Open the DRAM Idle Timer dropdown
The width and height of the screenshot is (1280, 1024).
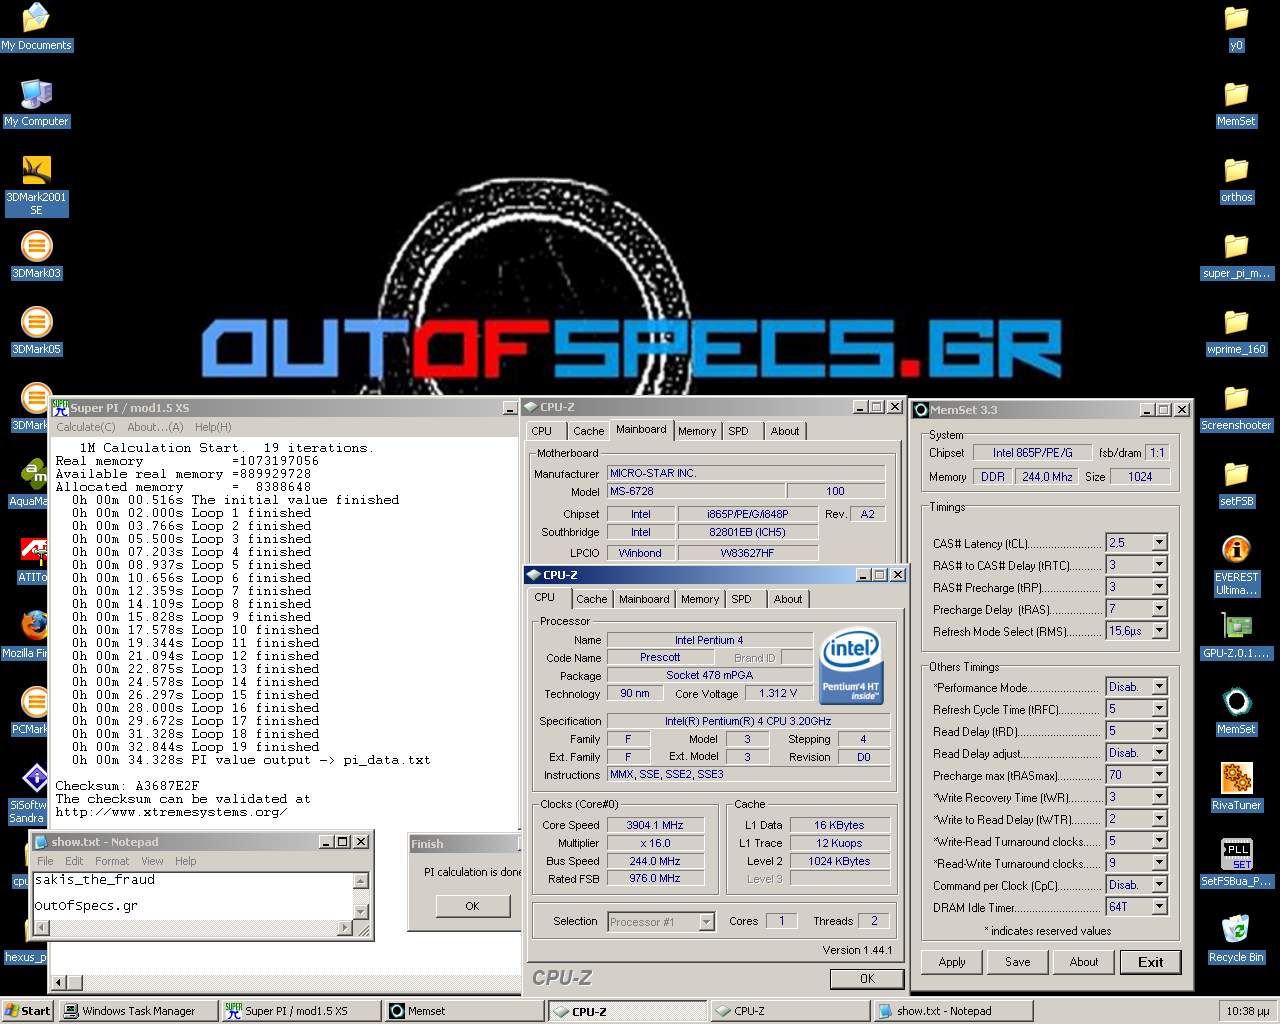click(1159, 907)
